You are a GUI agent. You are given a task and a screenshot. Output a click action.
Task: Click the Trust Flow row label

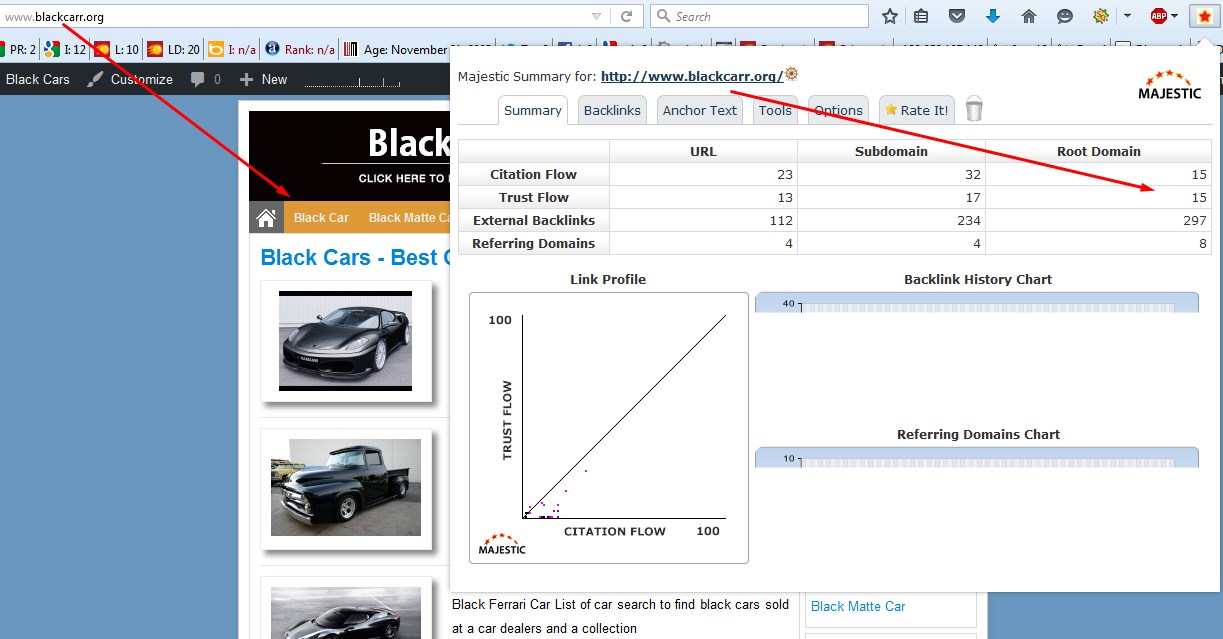(533, 197)
